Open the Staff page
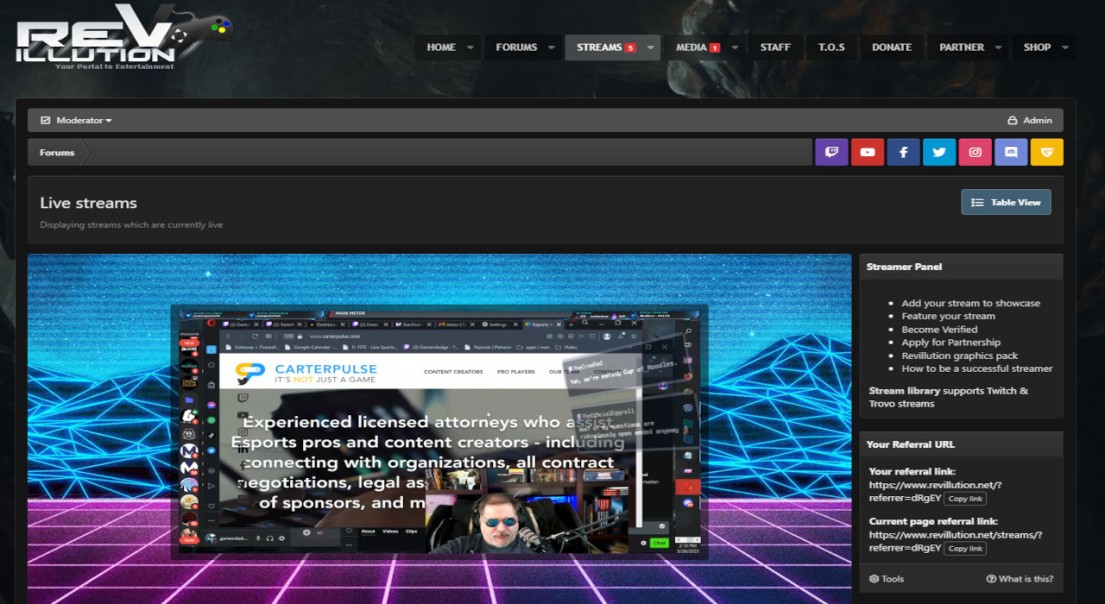Screen dimensions: 1105x604 click(x=775, y=48)
